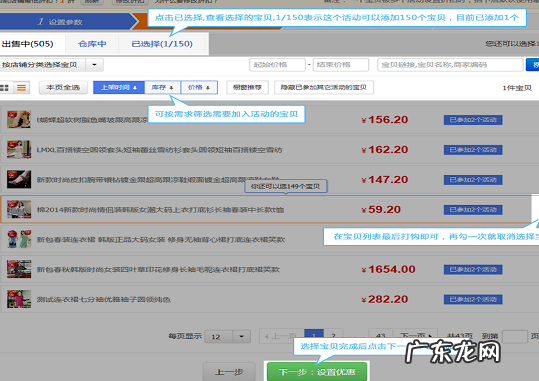Click 上一步 previous step button
The width and height of the screenshot is (539, 381).
[229, 372]
